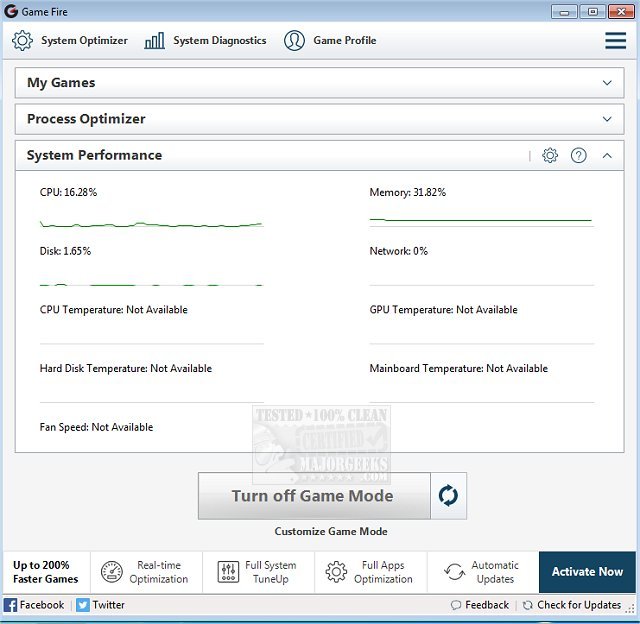Click the Game Fire logo in title bar
This screenshot has height=624, width=640.
pos(11,11)
